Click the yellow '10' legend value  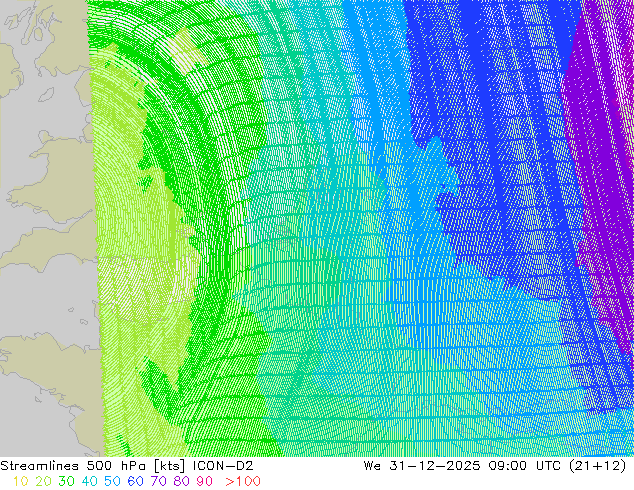(x=21, y=481)
